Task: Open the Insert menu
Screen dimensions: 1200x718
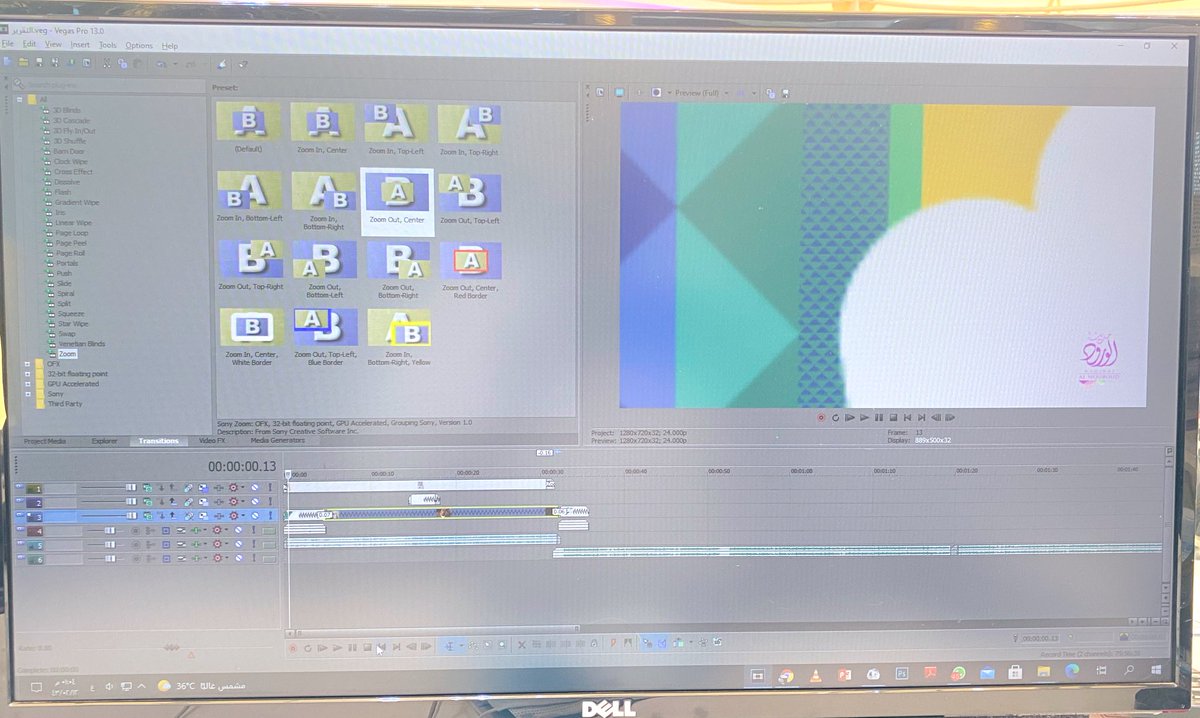Action: (80, 45)
